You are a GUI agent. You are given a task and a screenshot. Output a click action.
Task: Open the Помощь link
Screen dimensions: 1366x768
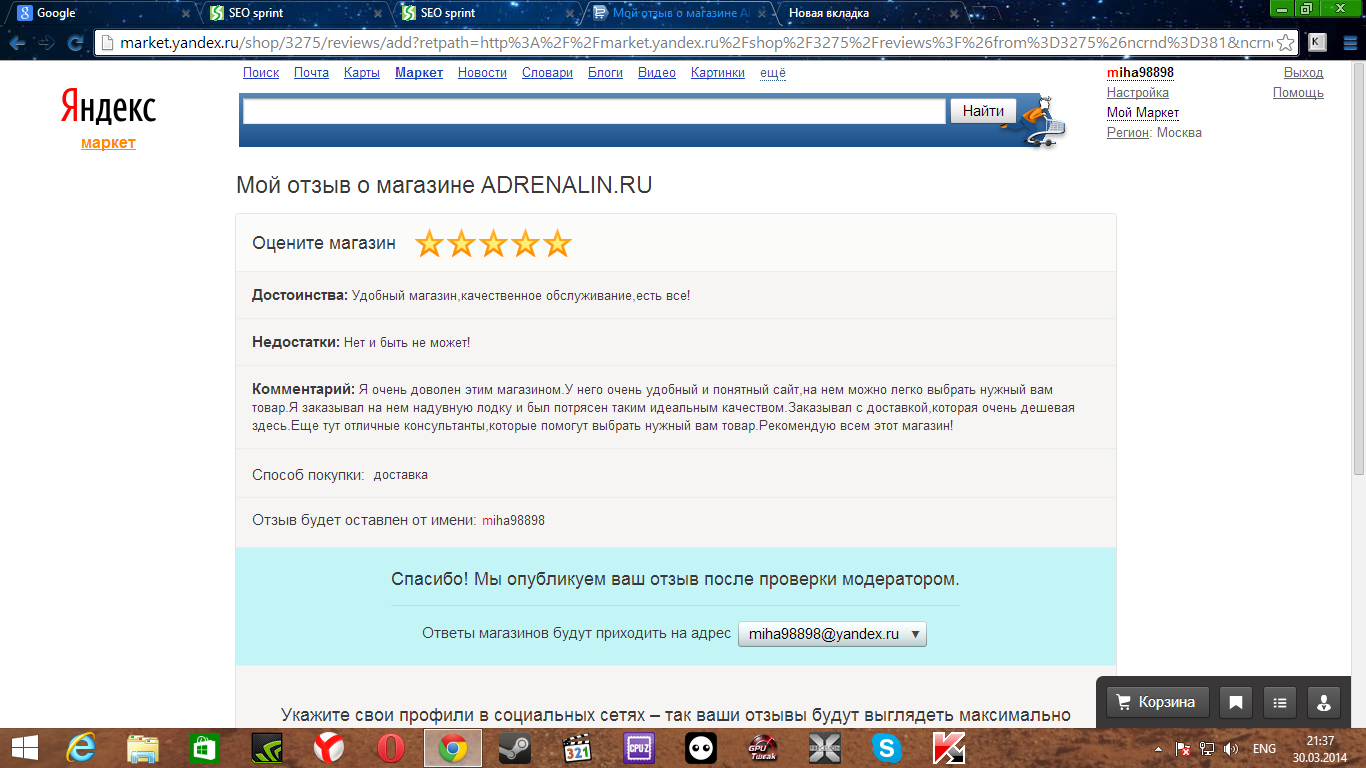point(1298,93)
